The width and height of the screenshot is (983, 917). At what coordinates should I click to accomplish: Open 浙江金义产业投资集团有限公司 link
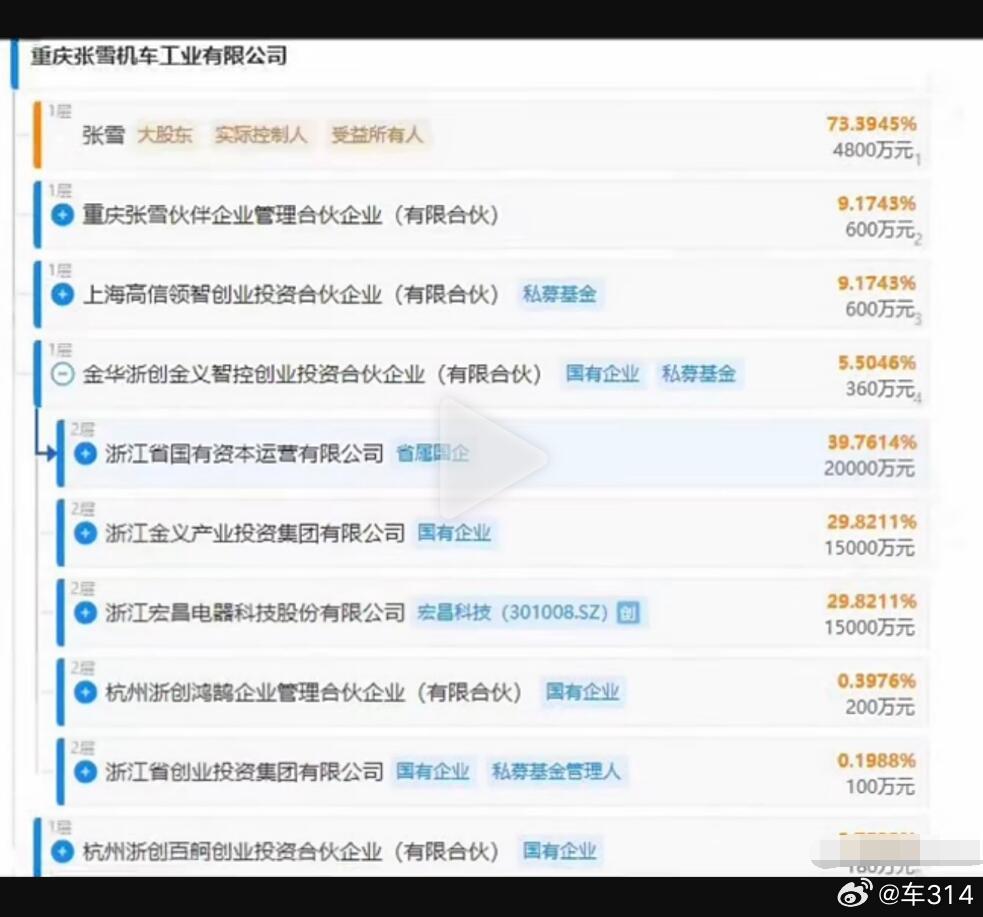pos(255,533)
